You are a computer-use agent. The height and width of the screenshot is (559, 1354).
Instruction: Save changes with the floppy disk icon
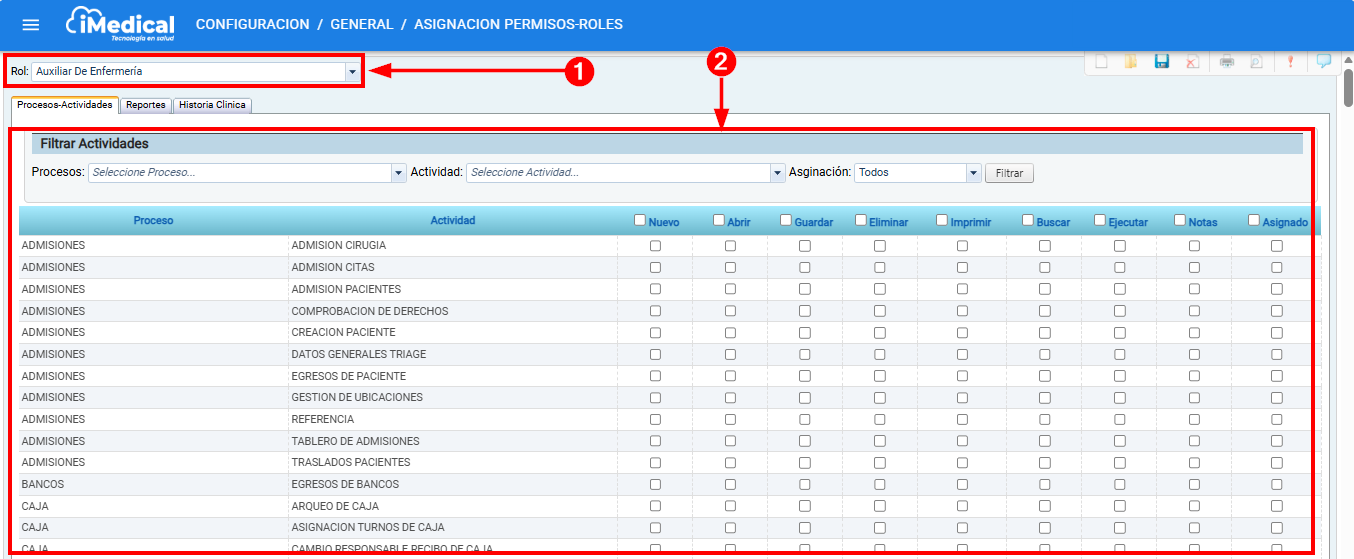pyautogui.click(x=1162, y=62)
